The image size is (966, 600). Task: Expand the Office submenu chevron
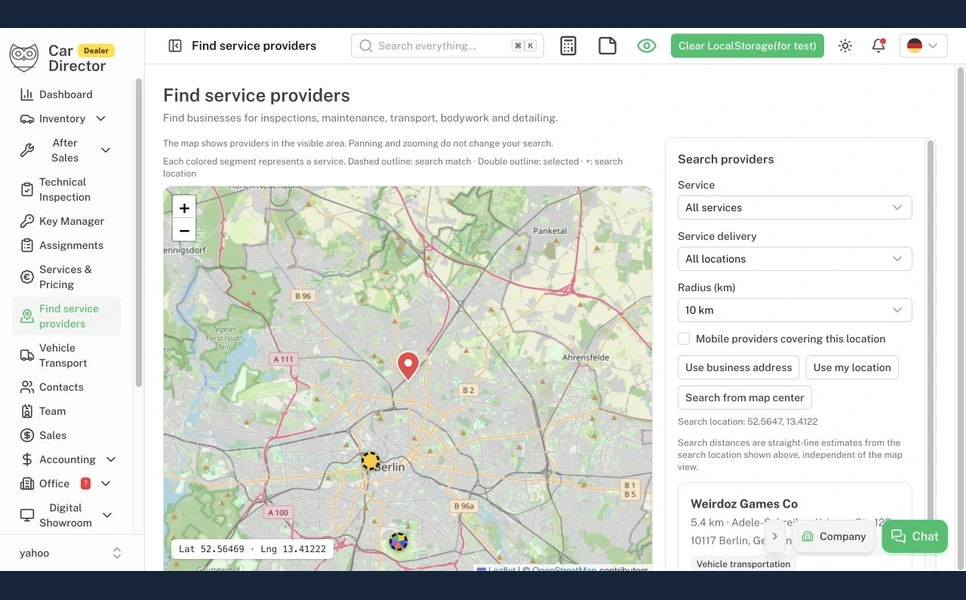(105, 484)
